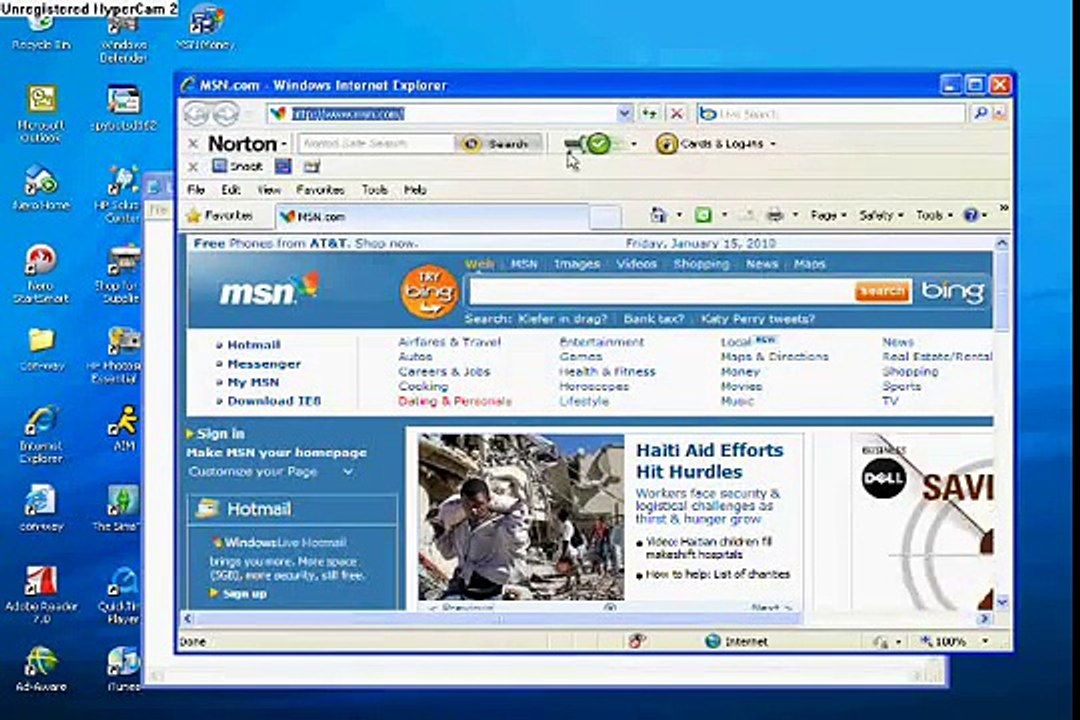The width and height of the screenshot is (1080, 720).
Task: Expand the Customize your Page chevron
Action: click(348, 472)
